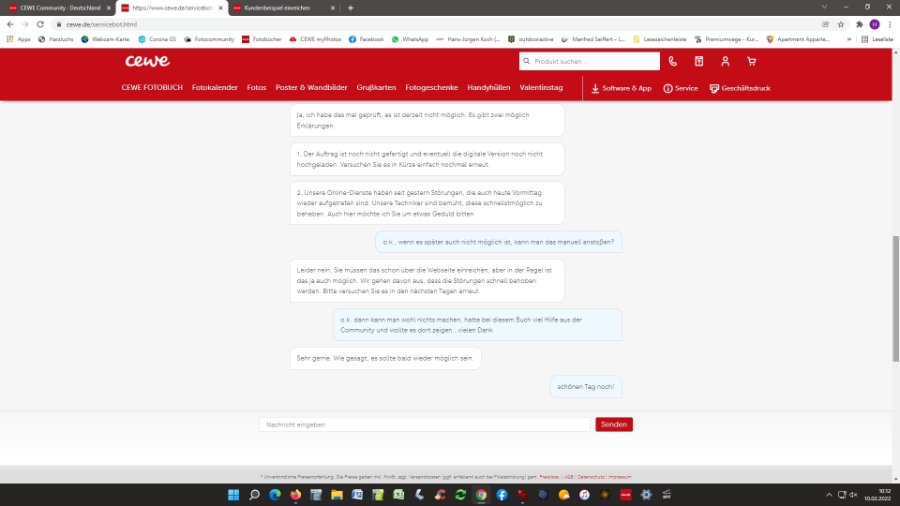This screenshot has width=900, height=506.
Task: Click Impressum footer link
Action: coord(620,477)
